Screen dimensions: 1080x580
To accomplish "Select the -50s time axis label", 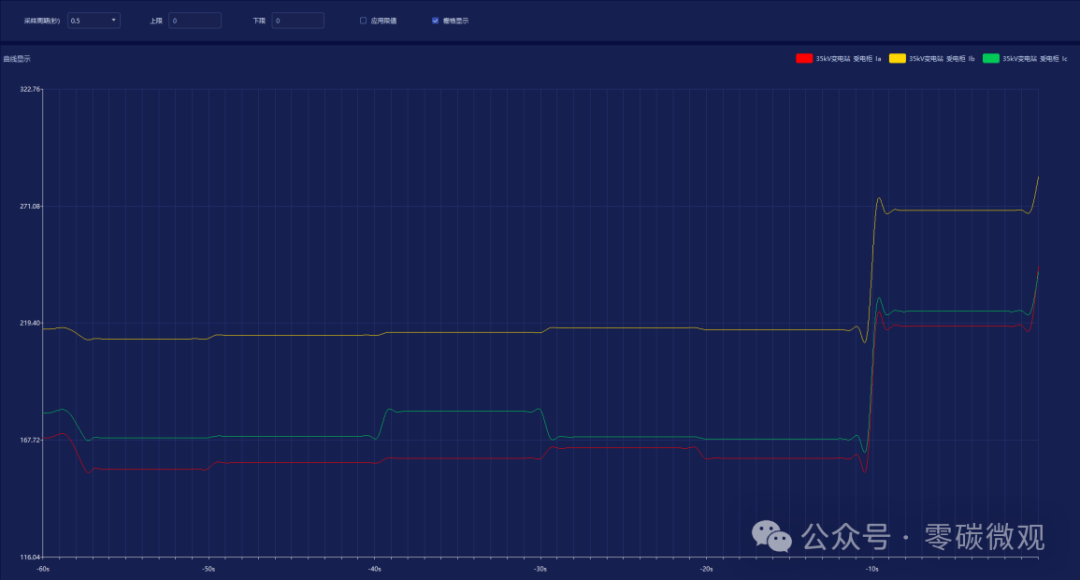I will click(x=209, y=569).
